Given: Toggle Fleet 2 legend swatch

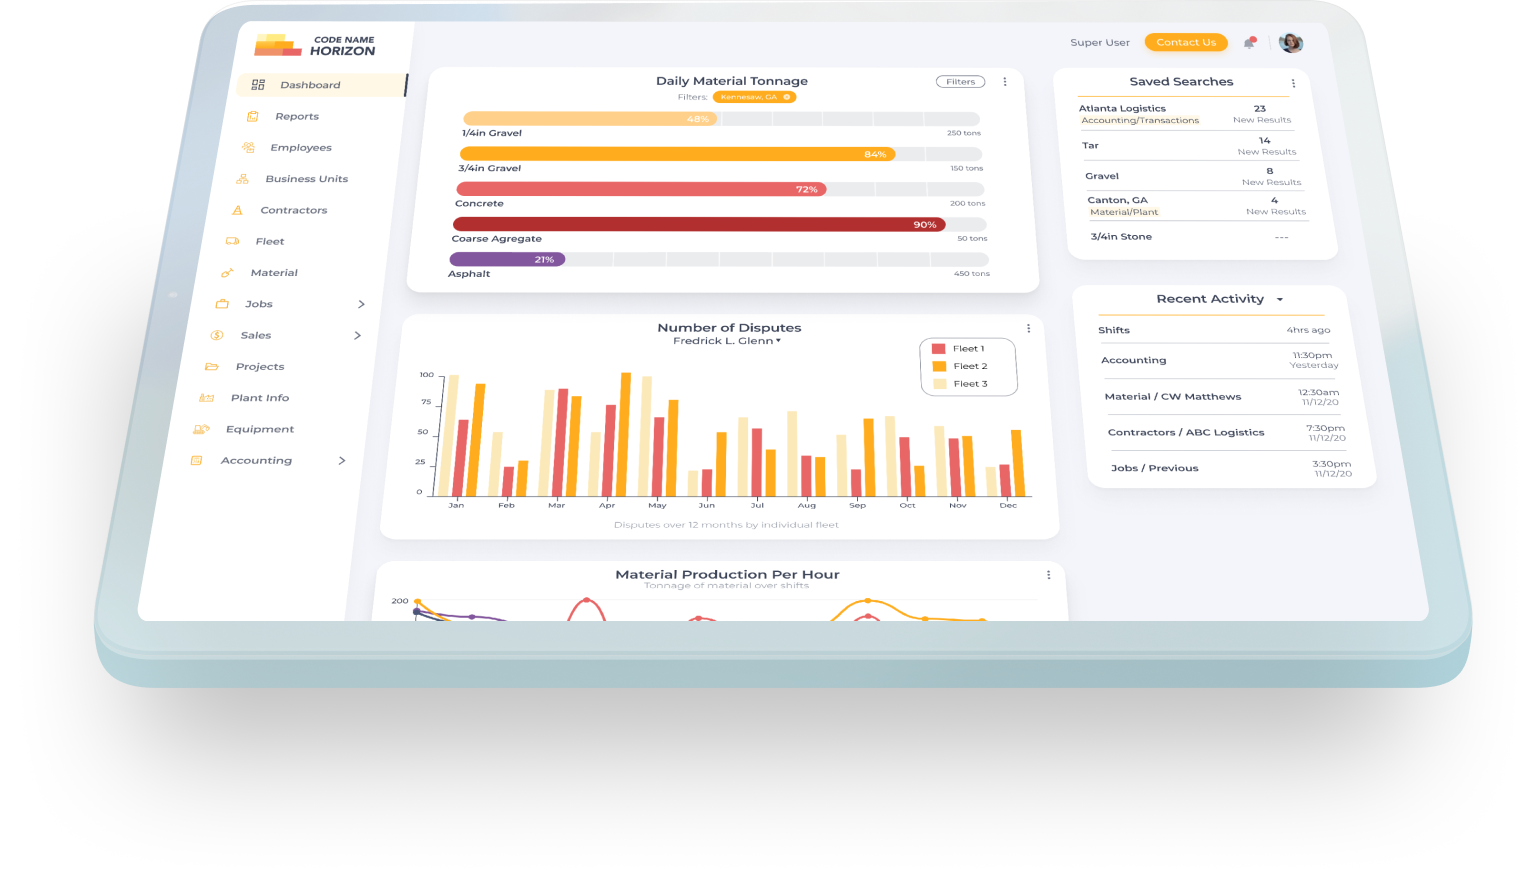Looking at the screenshot, I should pyautogui.click(x=939, y=366).
